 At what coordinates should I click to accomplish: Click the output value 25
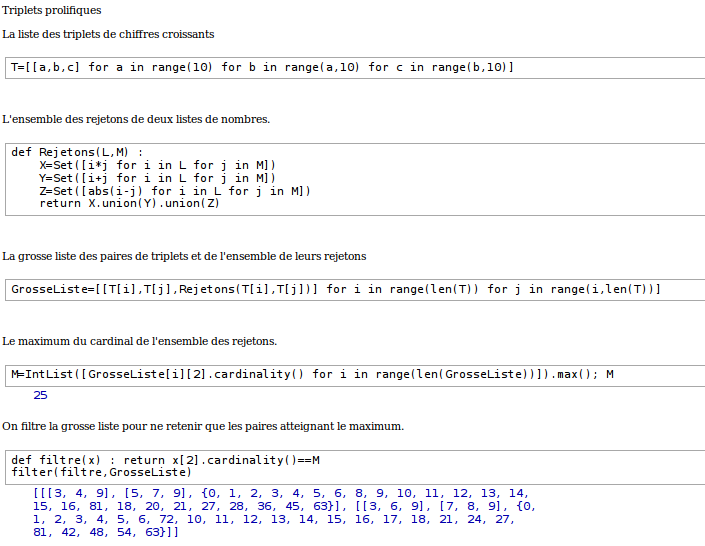40,395
